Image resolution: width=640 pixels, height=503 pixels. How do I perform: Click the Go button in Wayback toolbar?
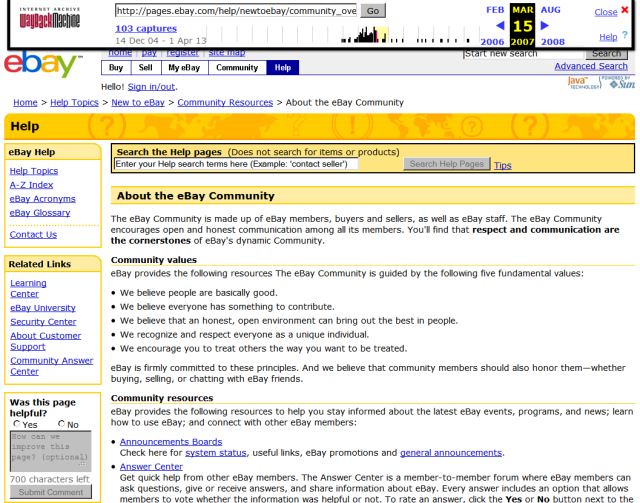click(x=373, y=11)
